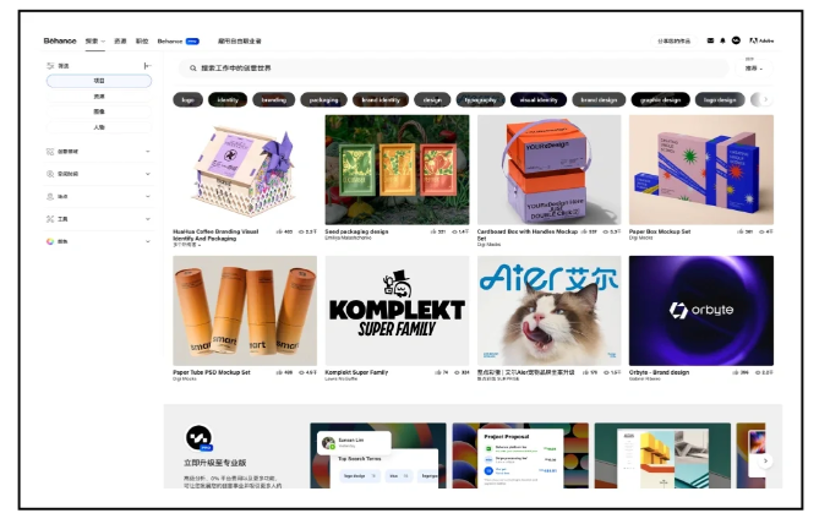830x524 pixels.
Task: Open the first navigation dropdown menu
Action: click(x=95, y=41)
